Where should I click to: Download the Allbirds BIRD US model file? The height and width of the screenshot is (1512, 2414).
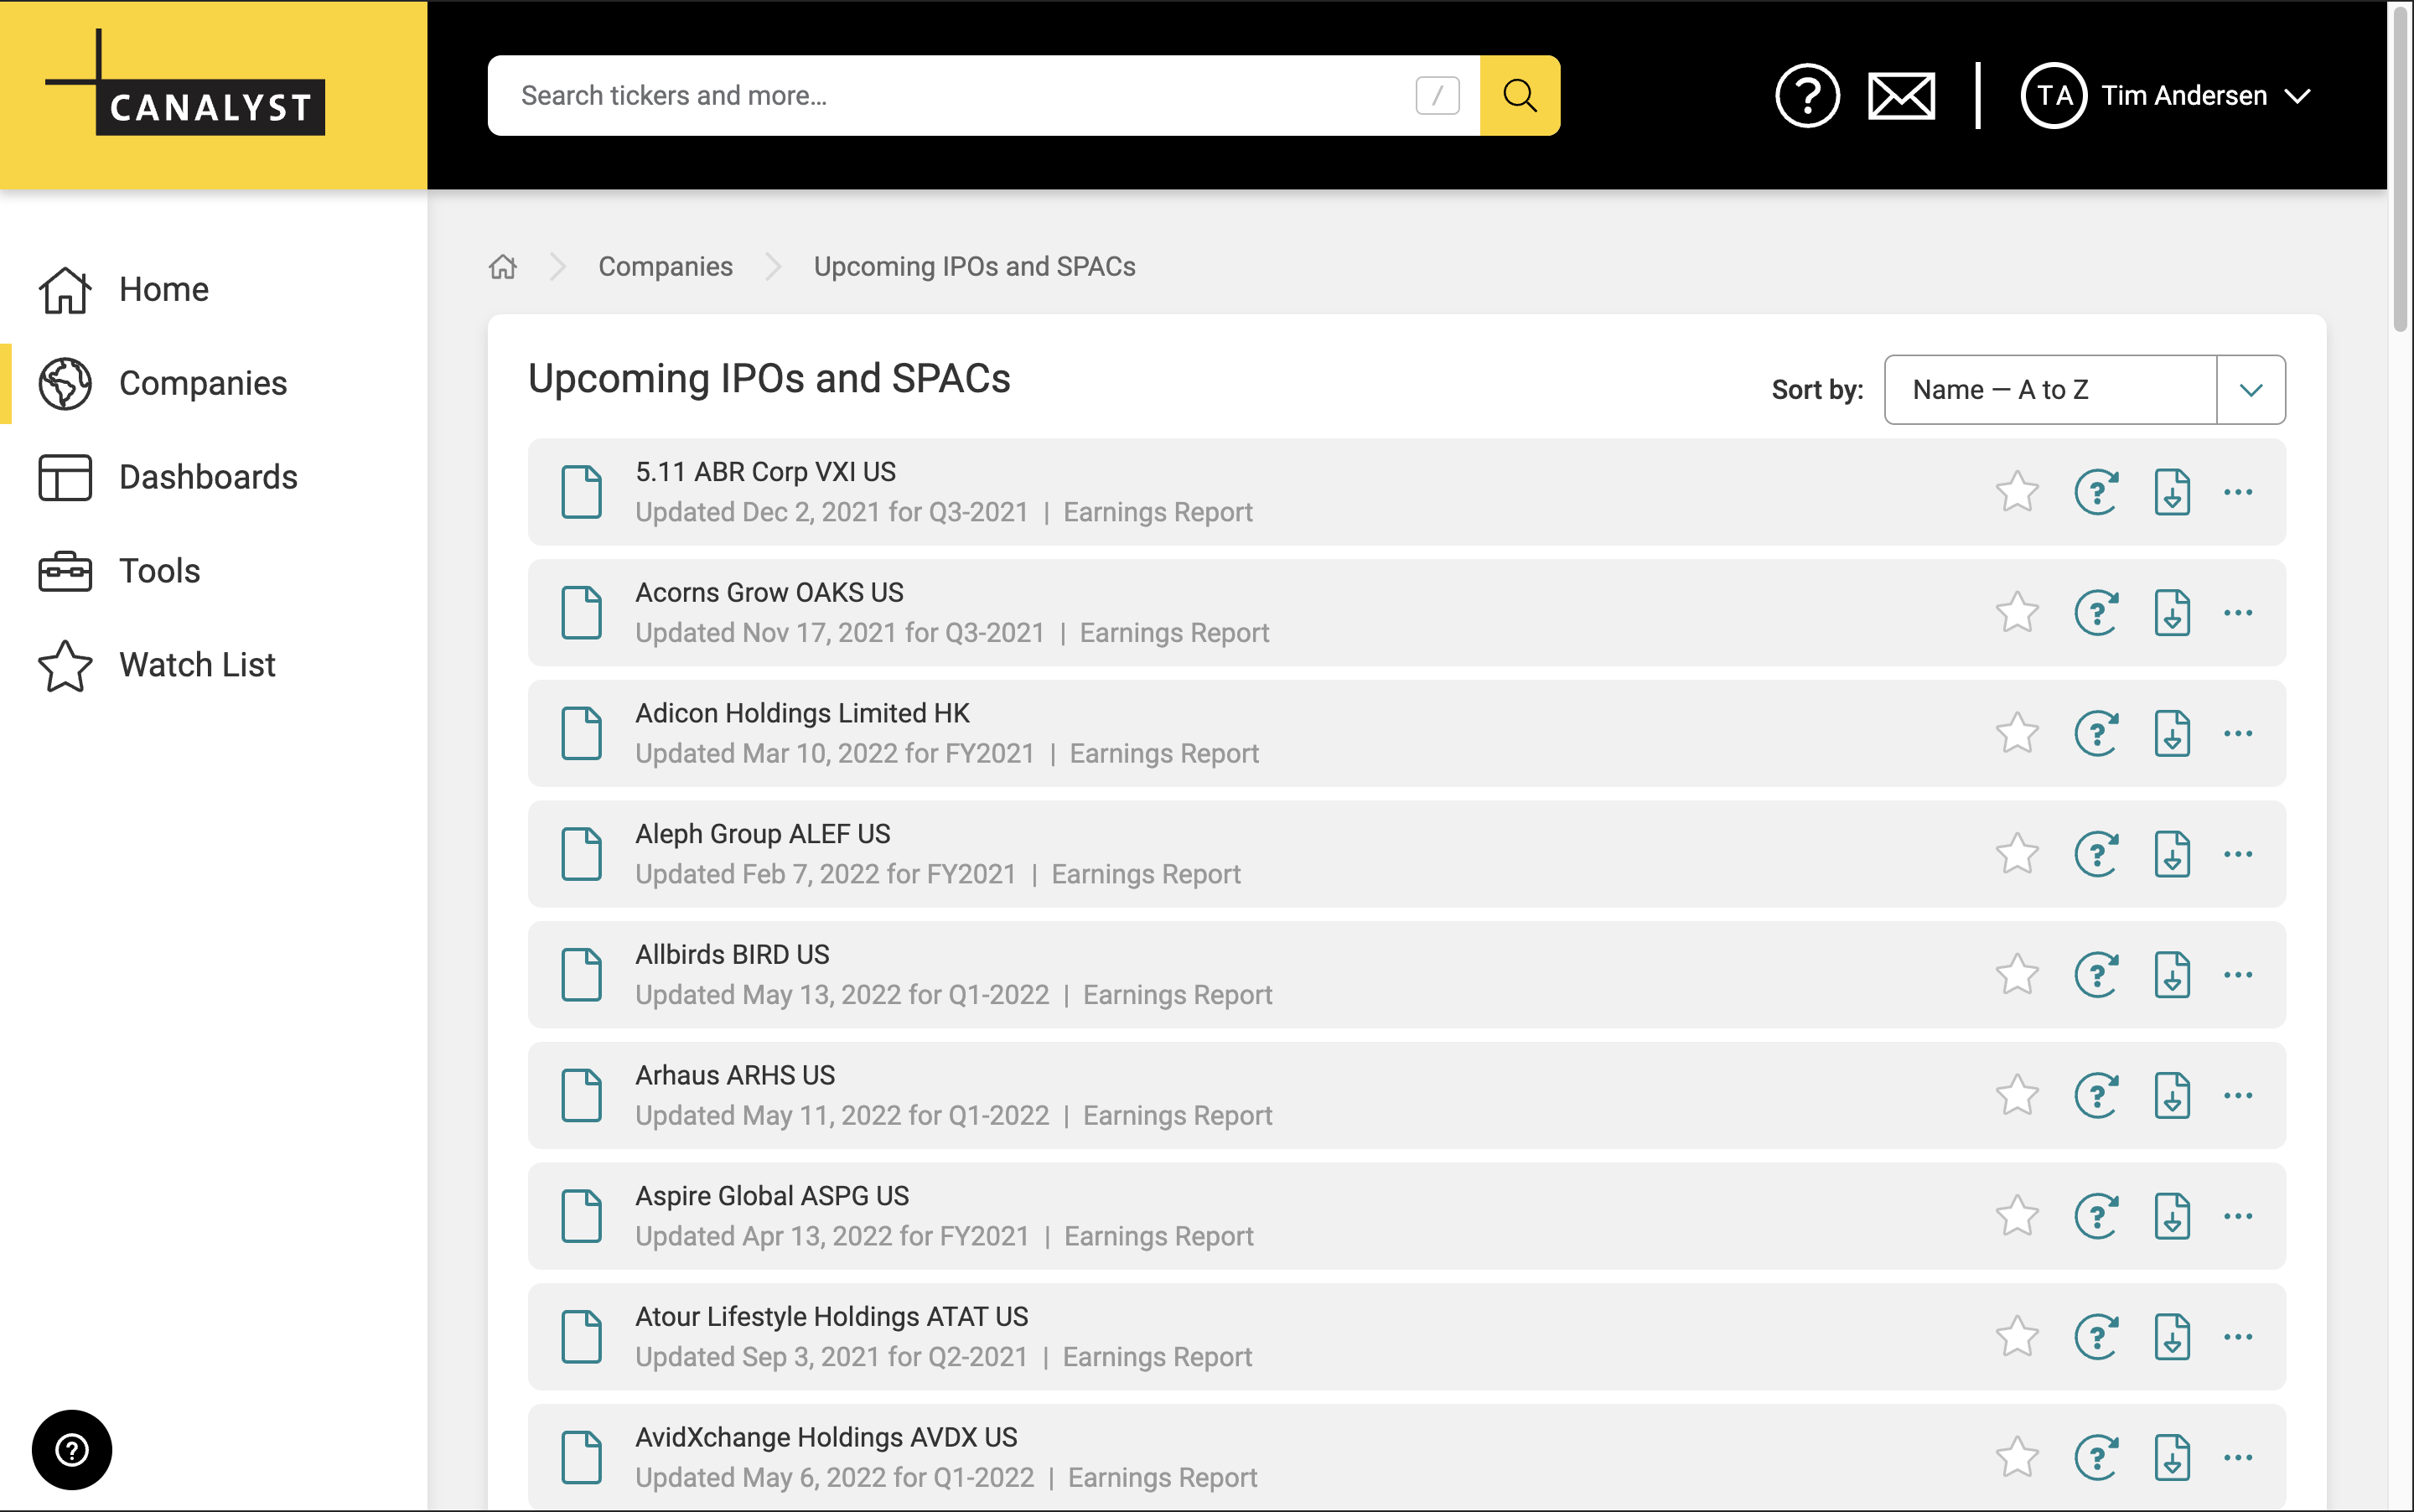coord(2171,975)
